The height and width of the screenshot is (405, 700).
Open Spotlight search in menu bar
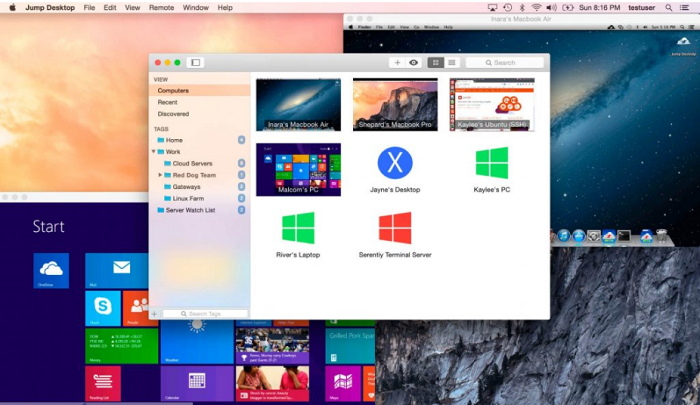click(668, 8)
